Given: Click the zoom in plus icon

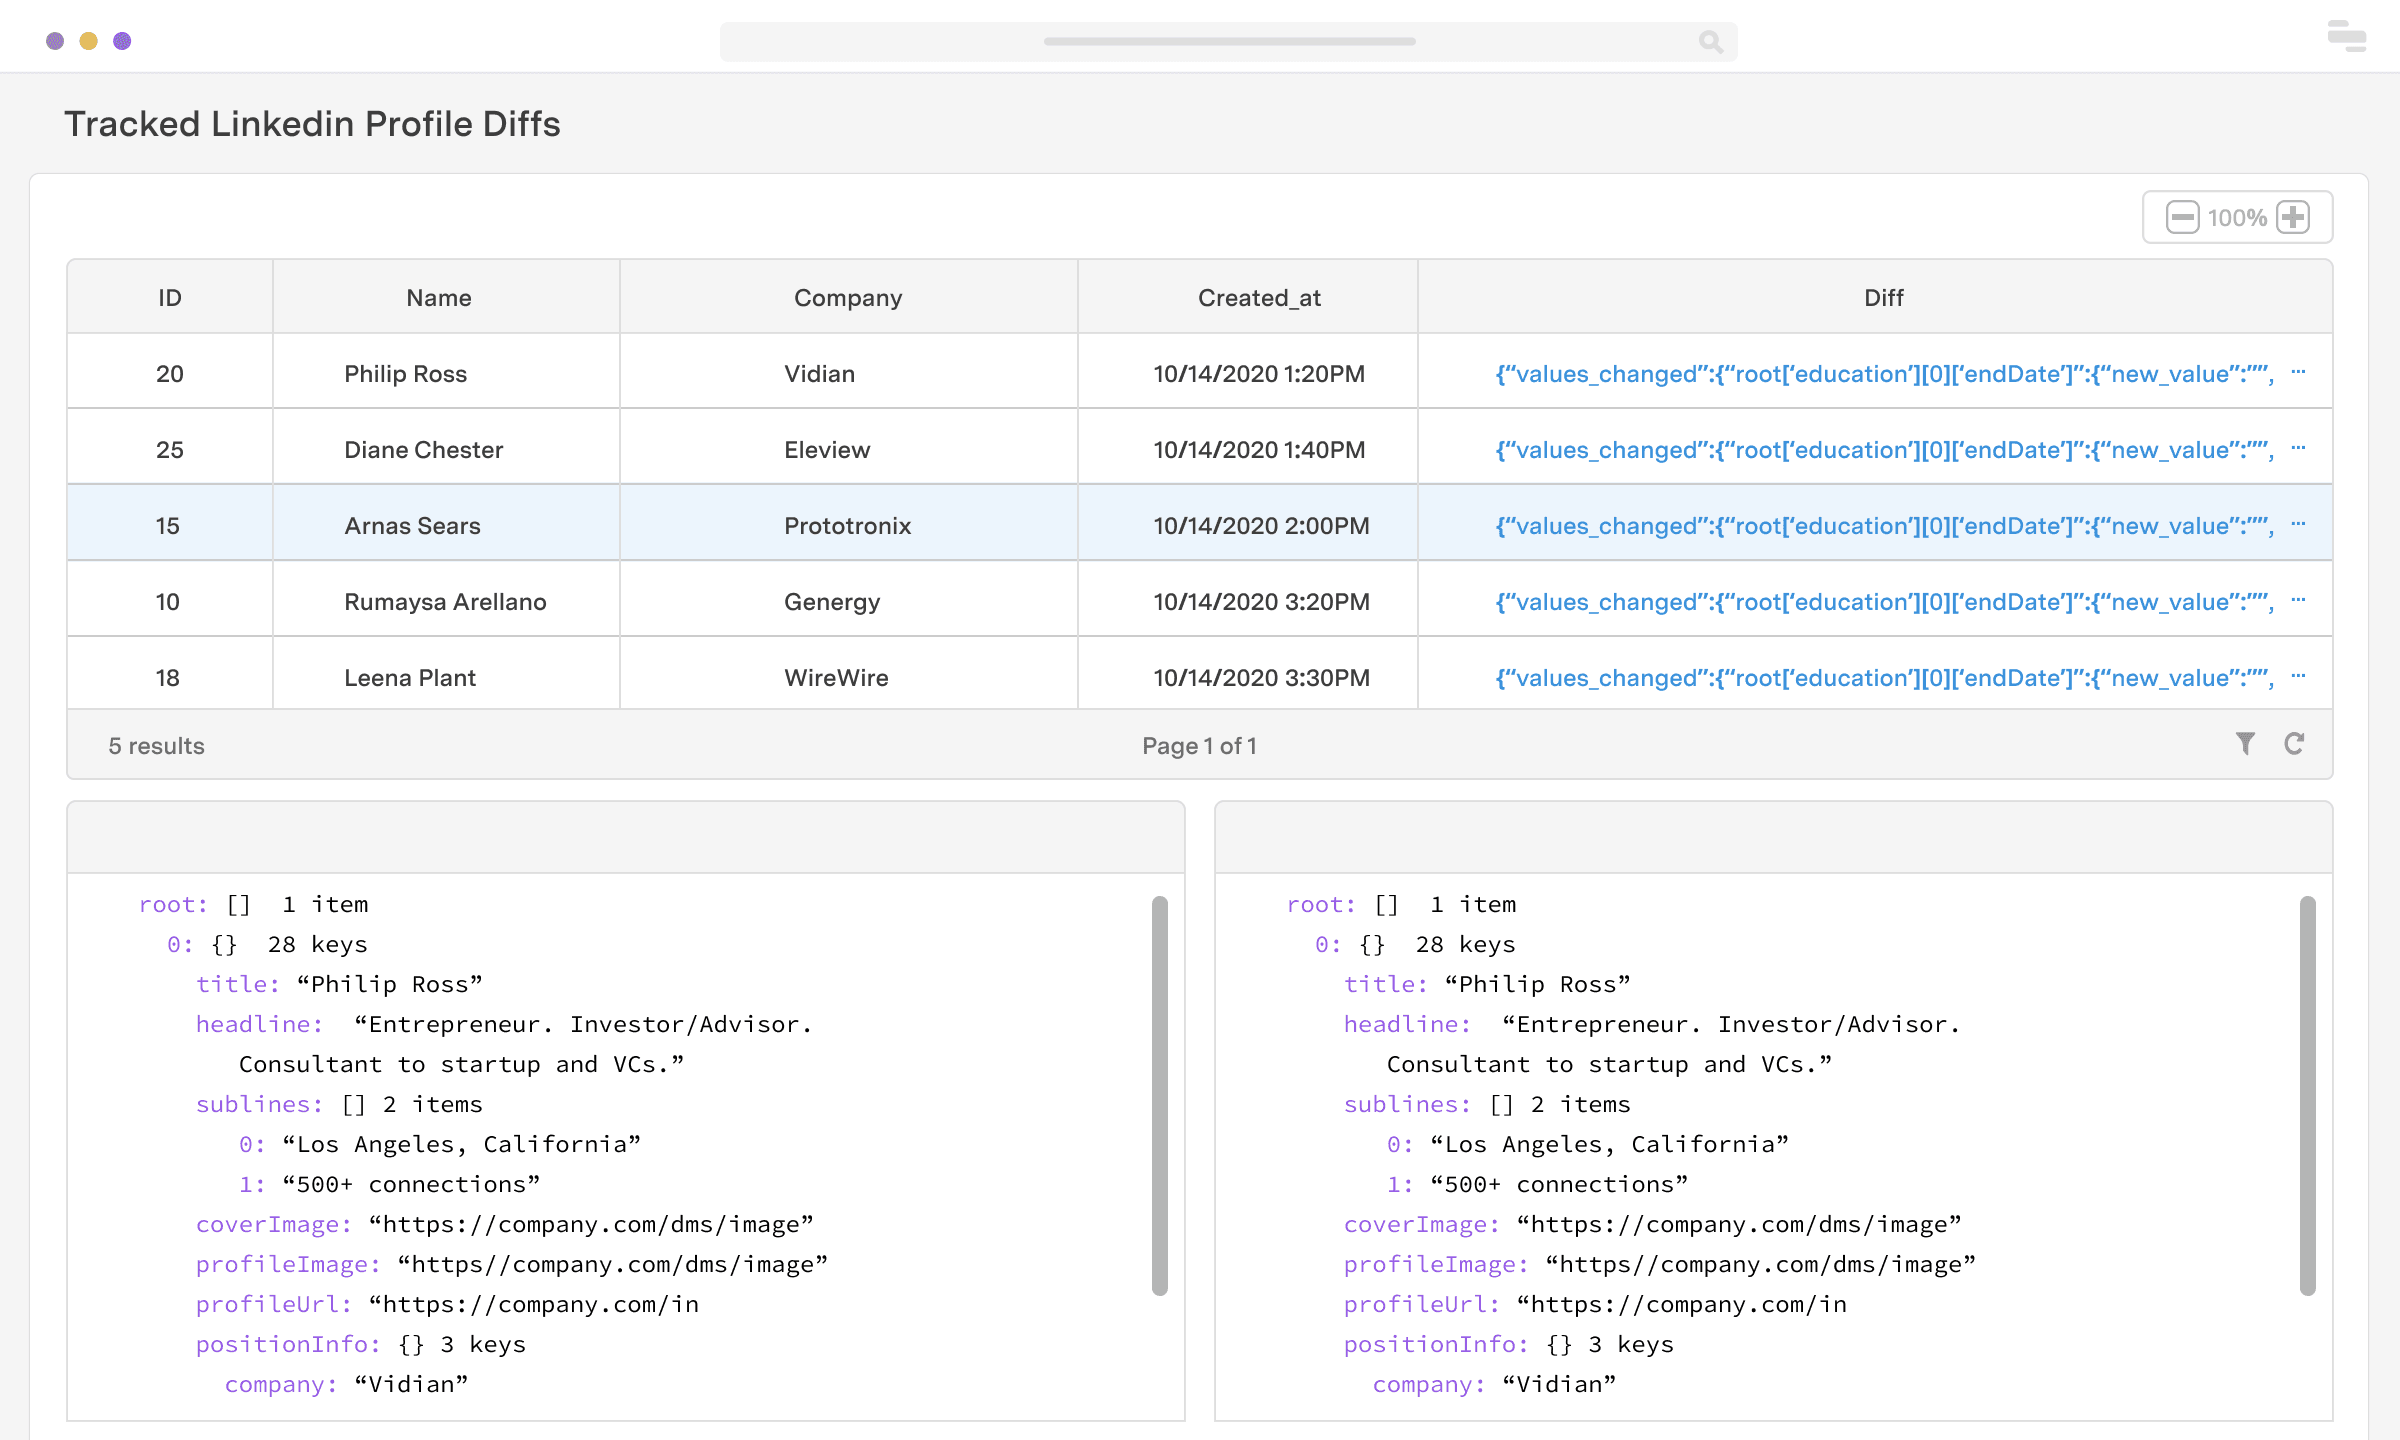Looking at the screenshot, I should point(2292,217).
